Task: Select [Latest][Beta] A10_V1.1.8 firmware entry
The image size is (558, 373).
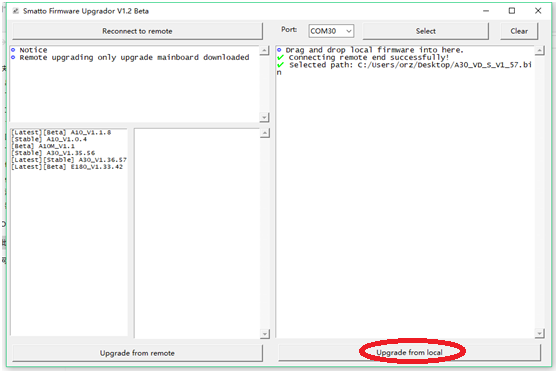Action: pyautogui.click(x=61, y=132)
